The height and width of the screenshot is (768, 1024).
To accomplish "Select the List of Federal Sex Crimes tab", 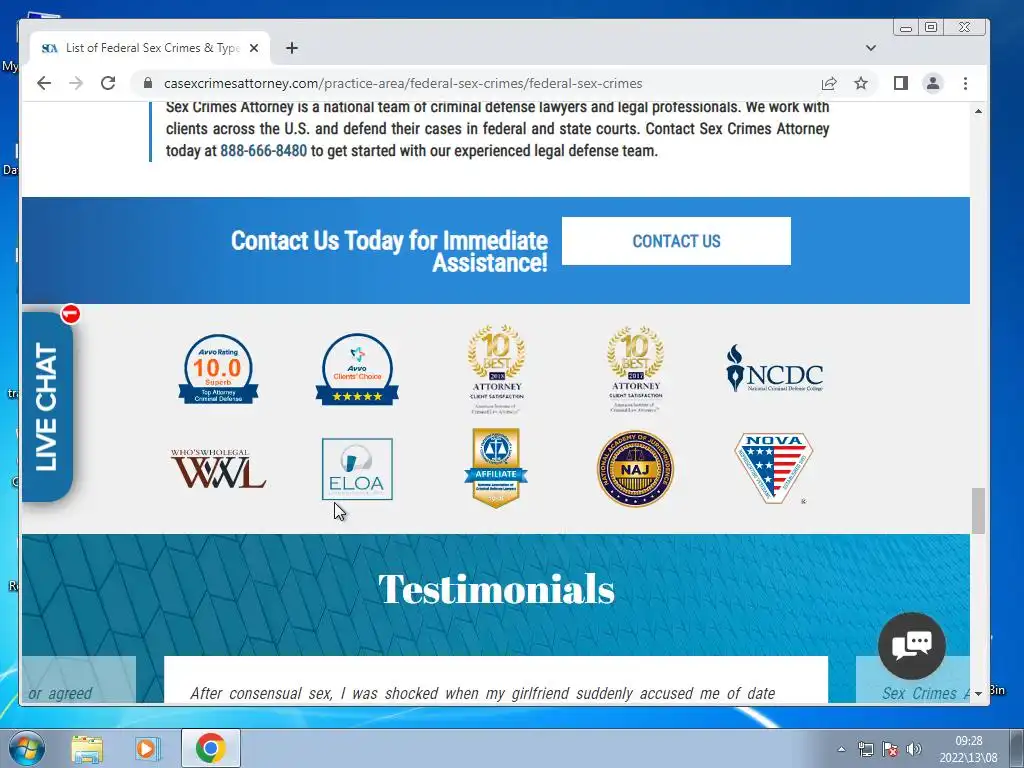I will [x=150, y=48].
